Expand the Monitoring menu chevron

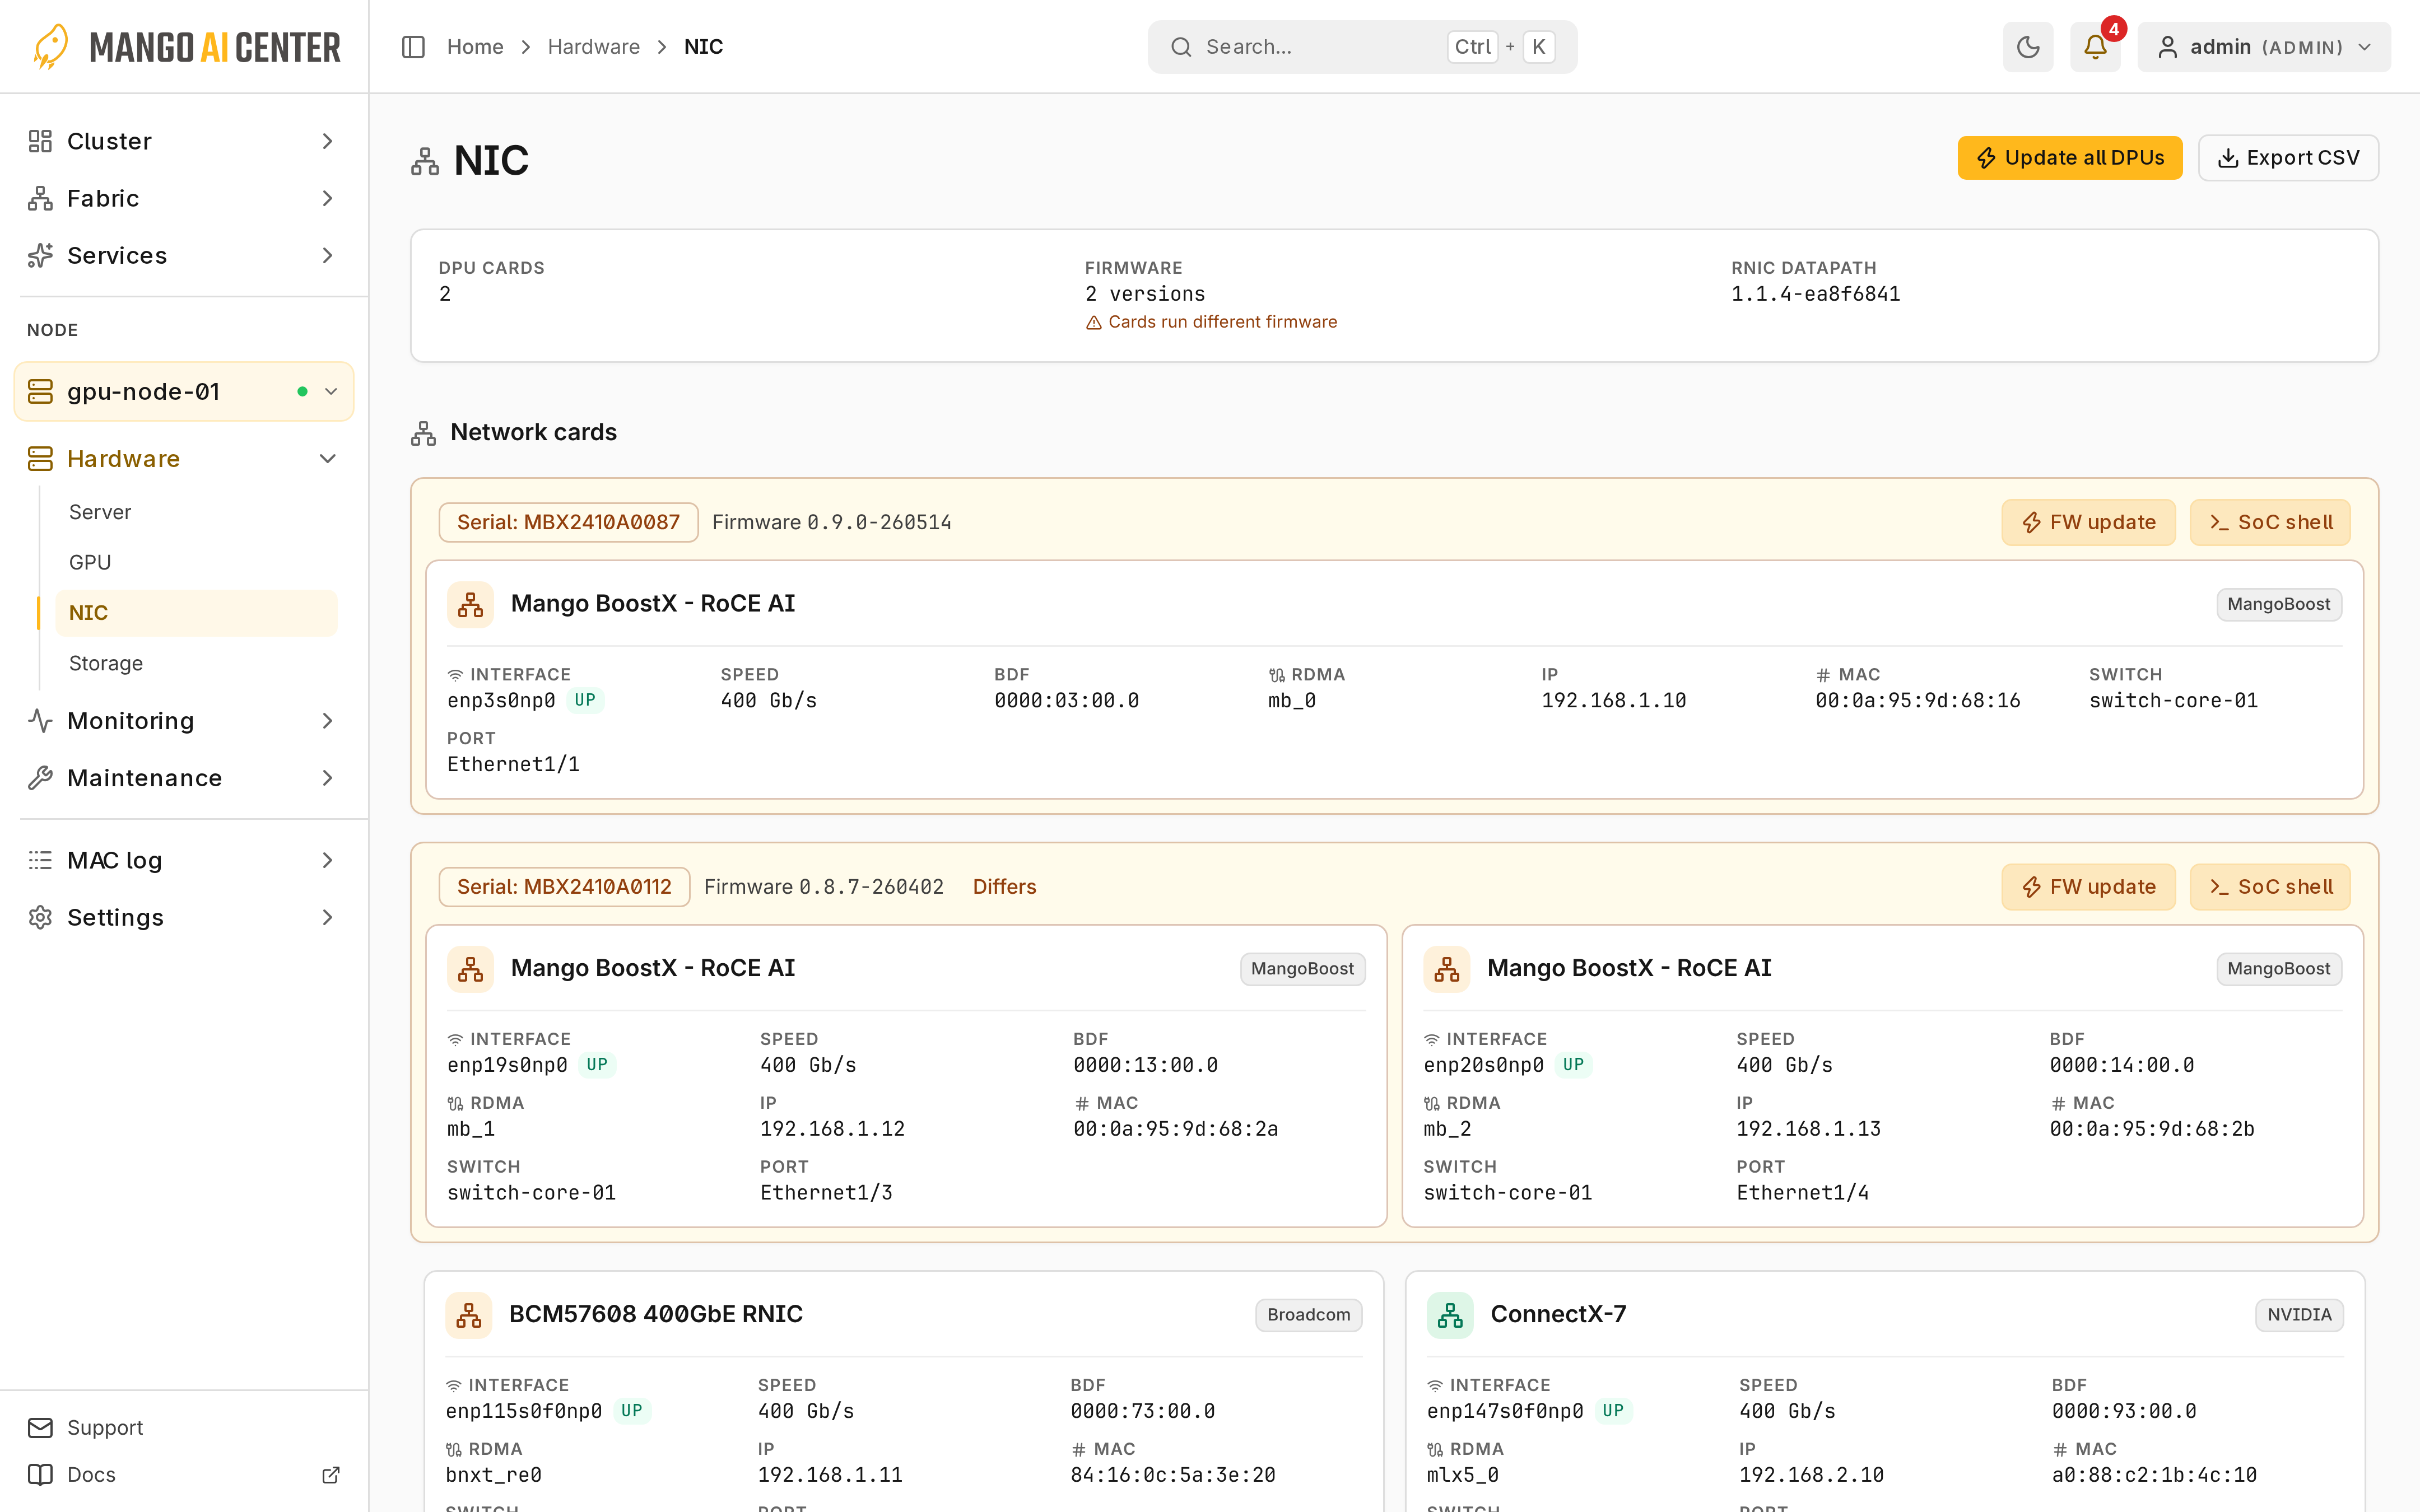tap(327, 720)
